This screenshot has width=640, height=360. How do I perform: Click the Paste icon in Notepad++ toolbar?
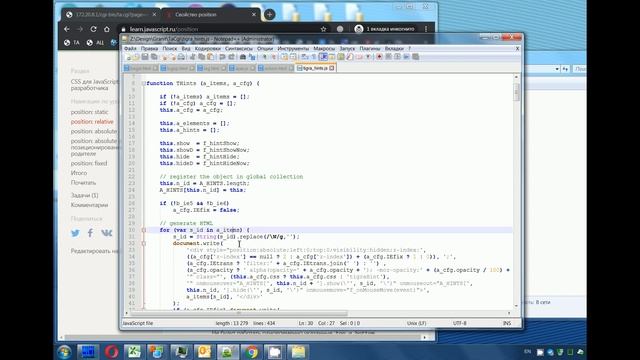[x=210, y=57]
